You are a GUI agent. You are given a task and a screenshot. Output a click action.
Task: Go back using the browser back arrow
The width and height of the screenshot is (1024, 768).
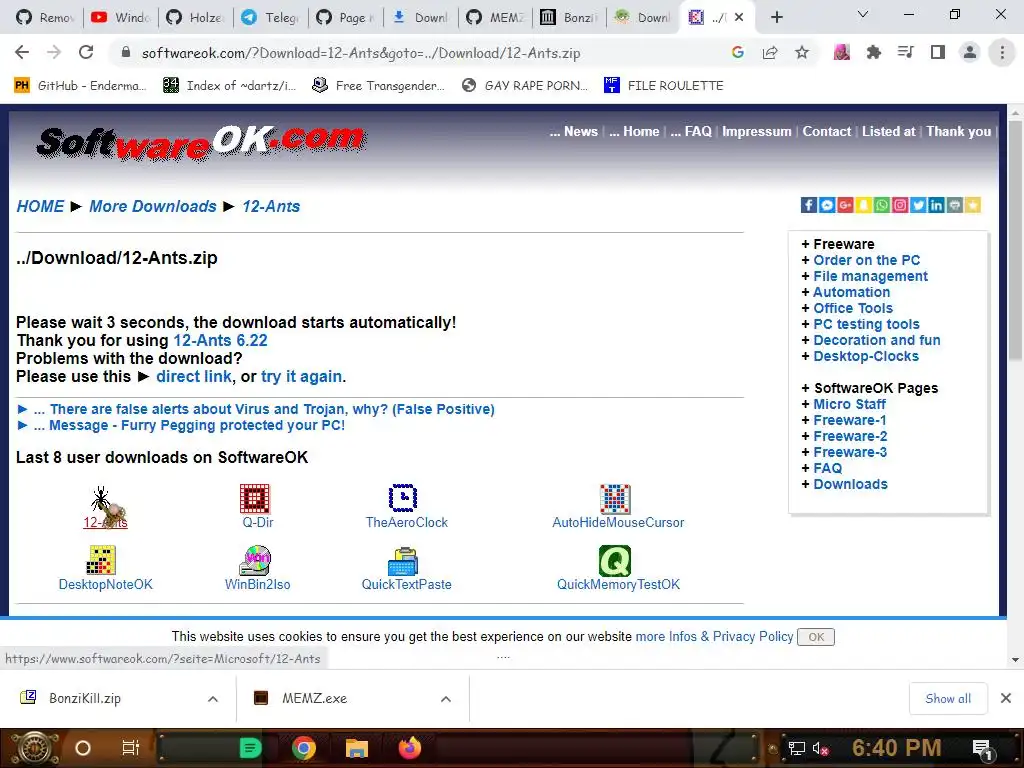[22, 52]
